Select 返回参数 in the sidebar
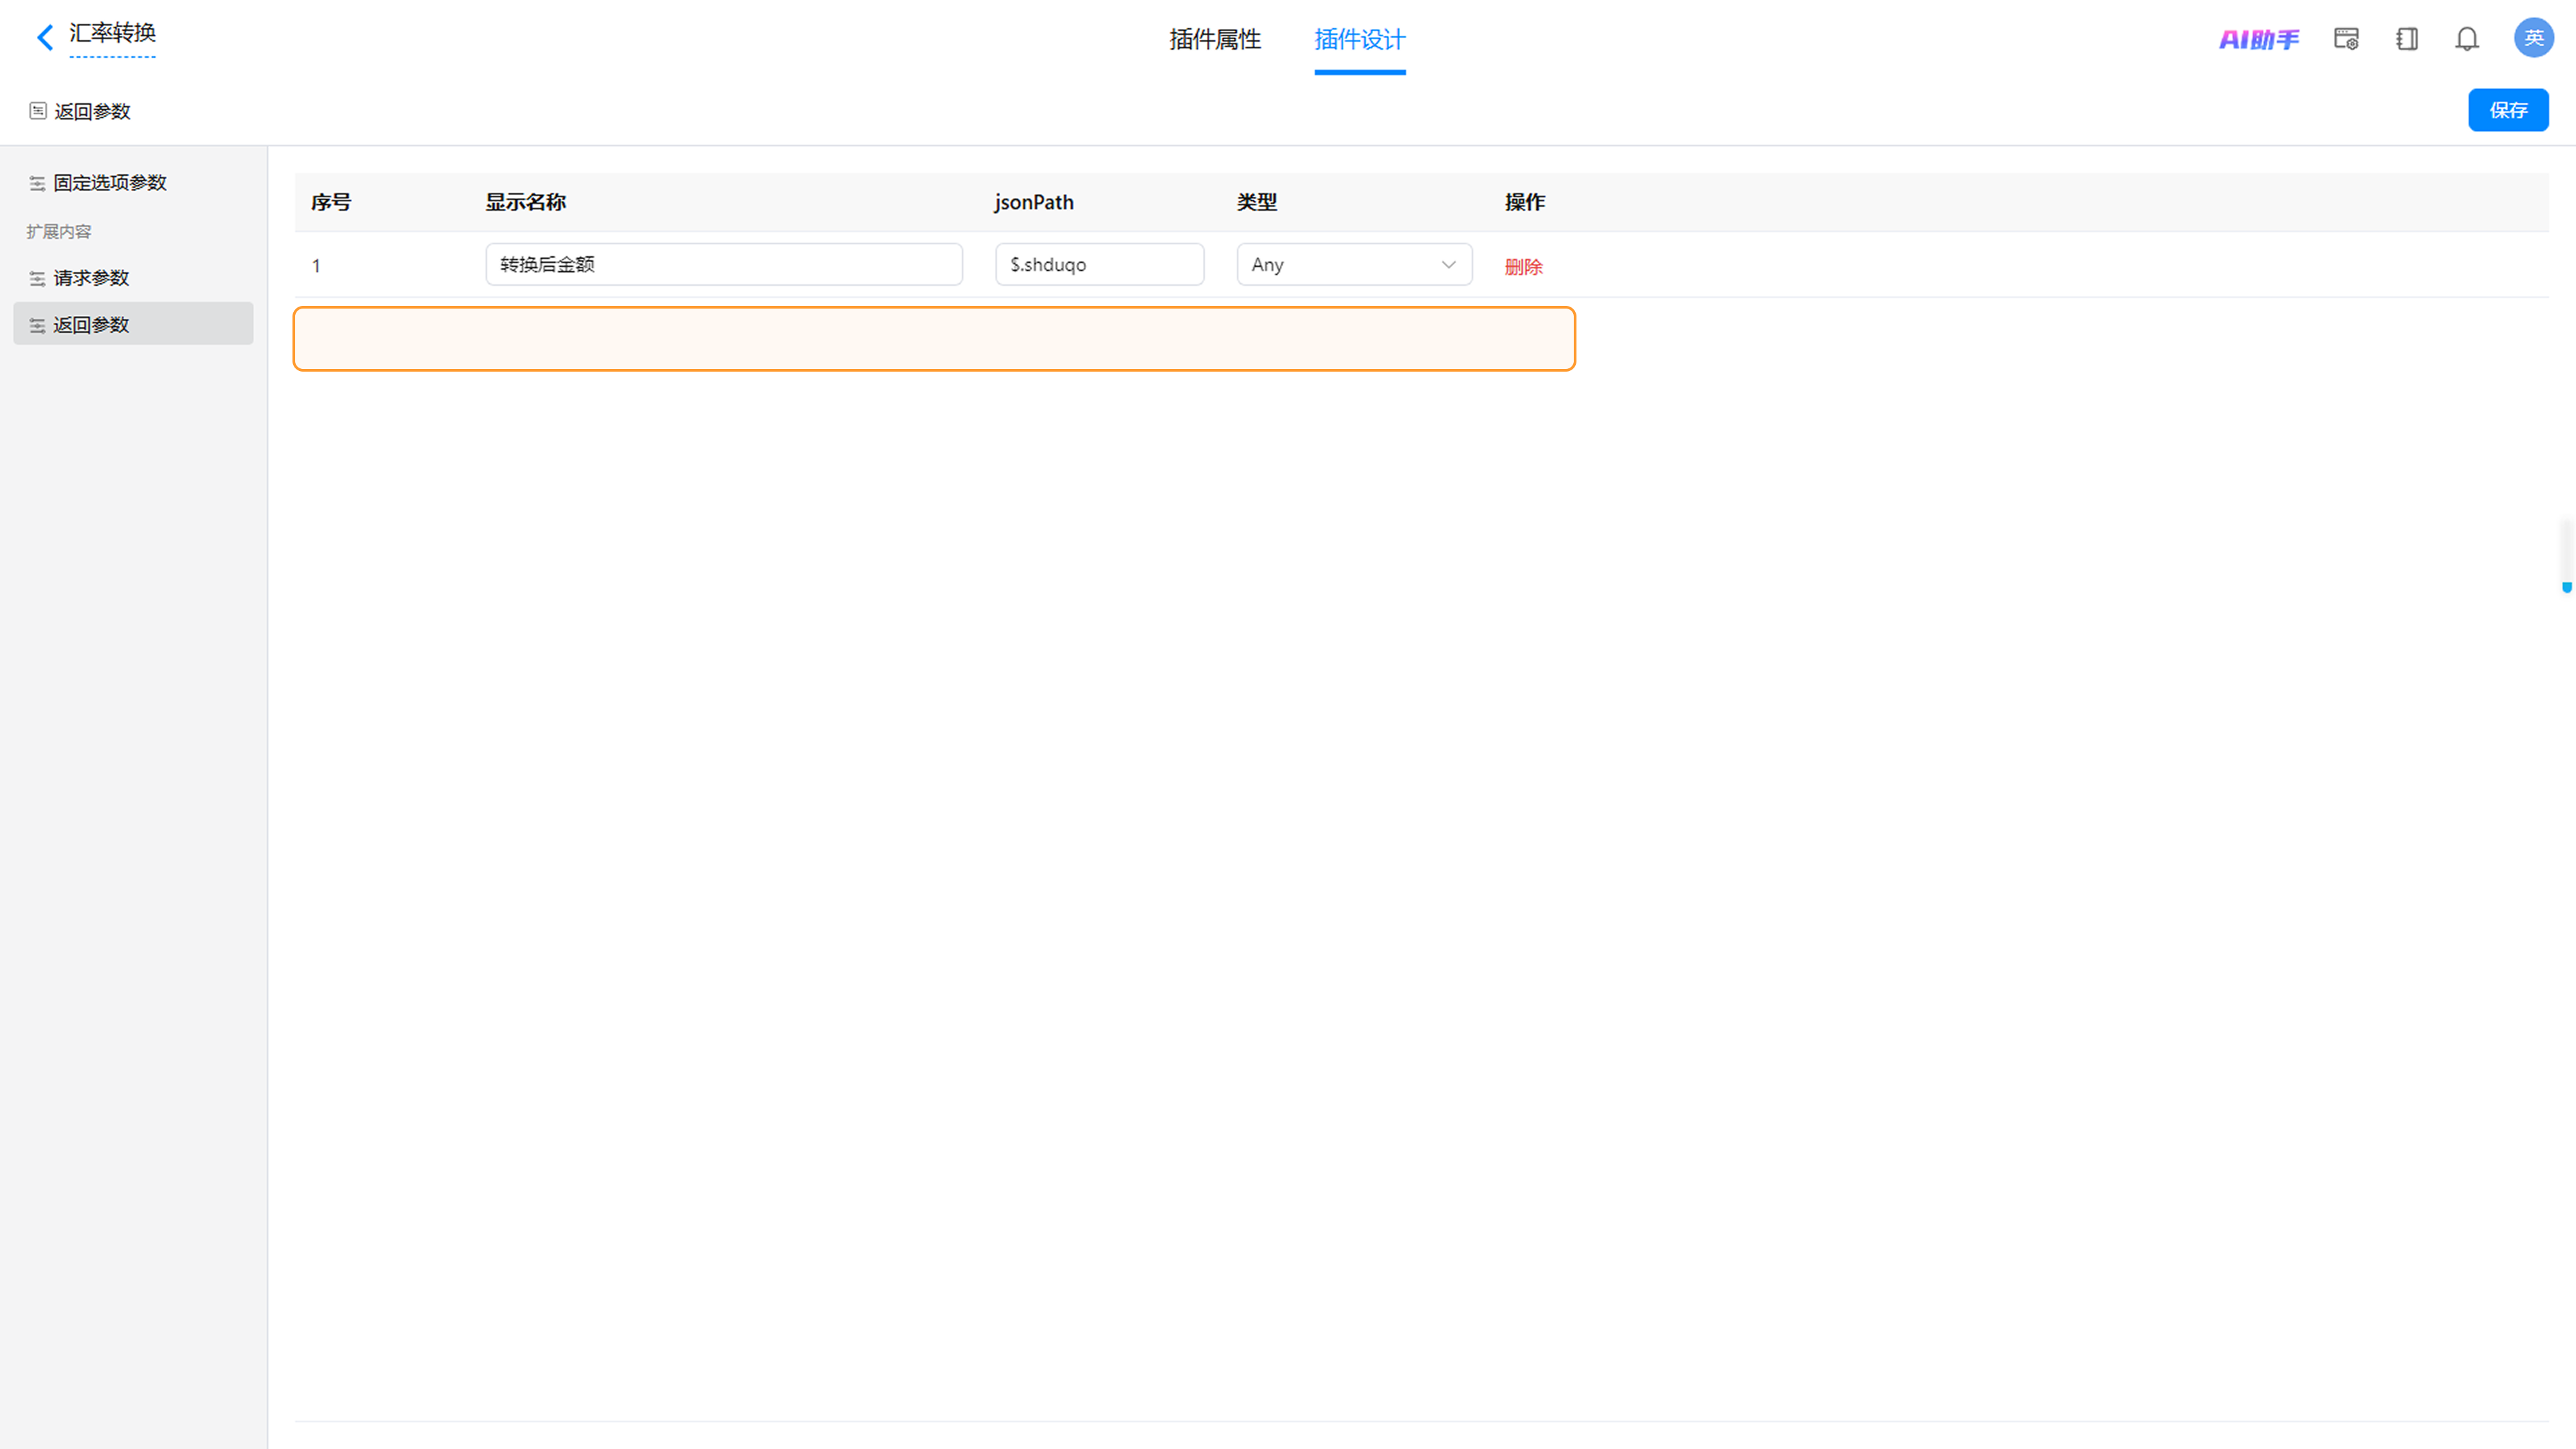The image size is (2576, 1449). point(133,325)
